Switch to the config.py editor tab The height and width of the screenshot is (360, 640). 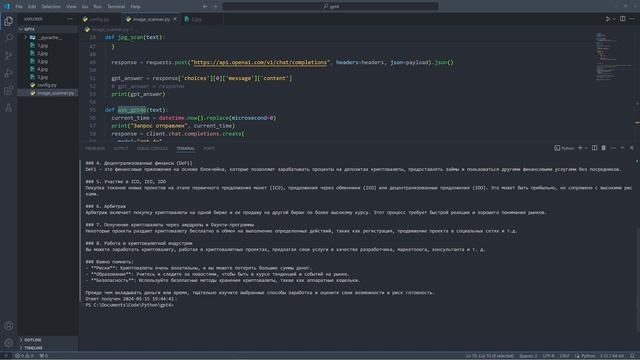tap(100, 19)
